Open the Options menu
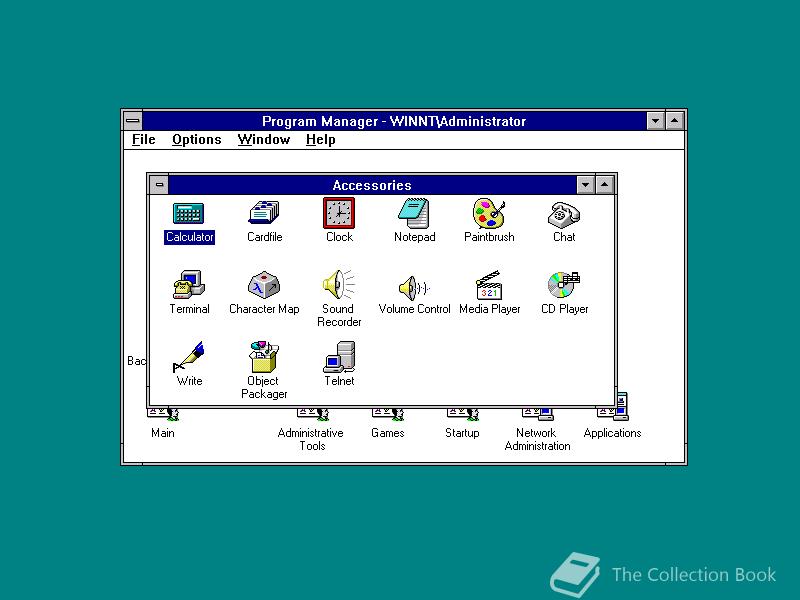Screen dimensions: 800x600 point(196,140)
